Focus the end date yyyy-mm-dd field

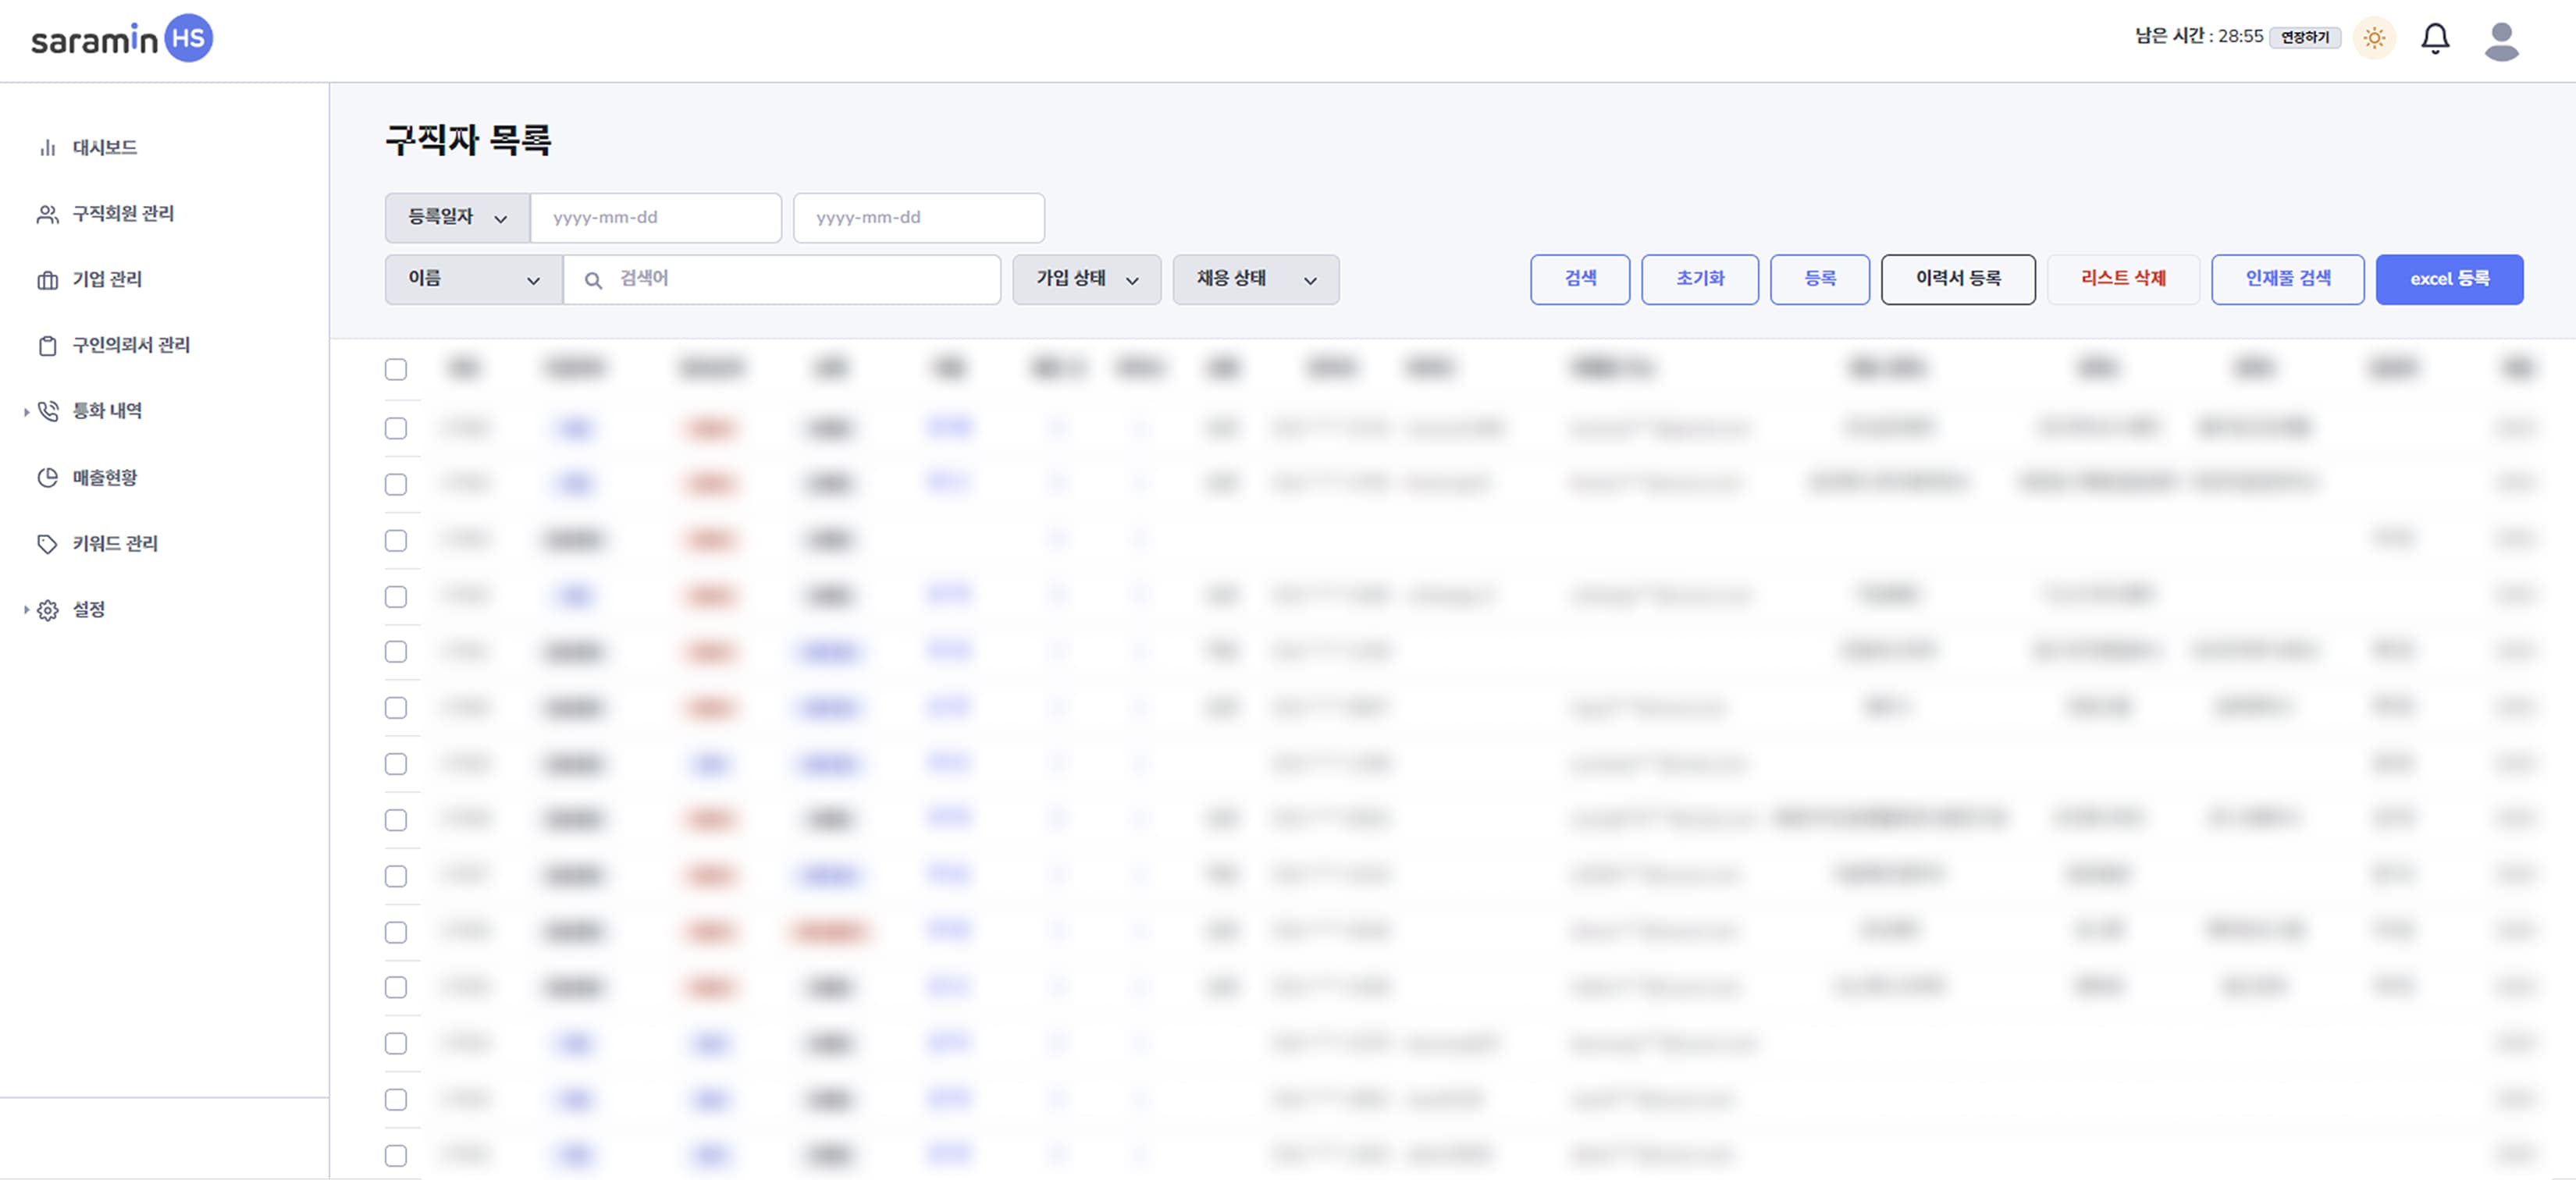coord(919,218)
